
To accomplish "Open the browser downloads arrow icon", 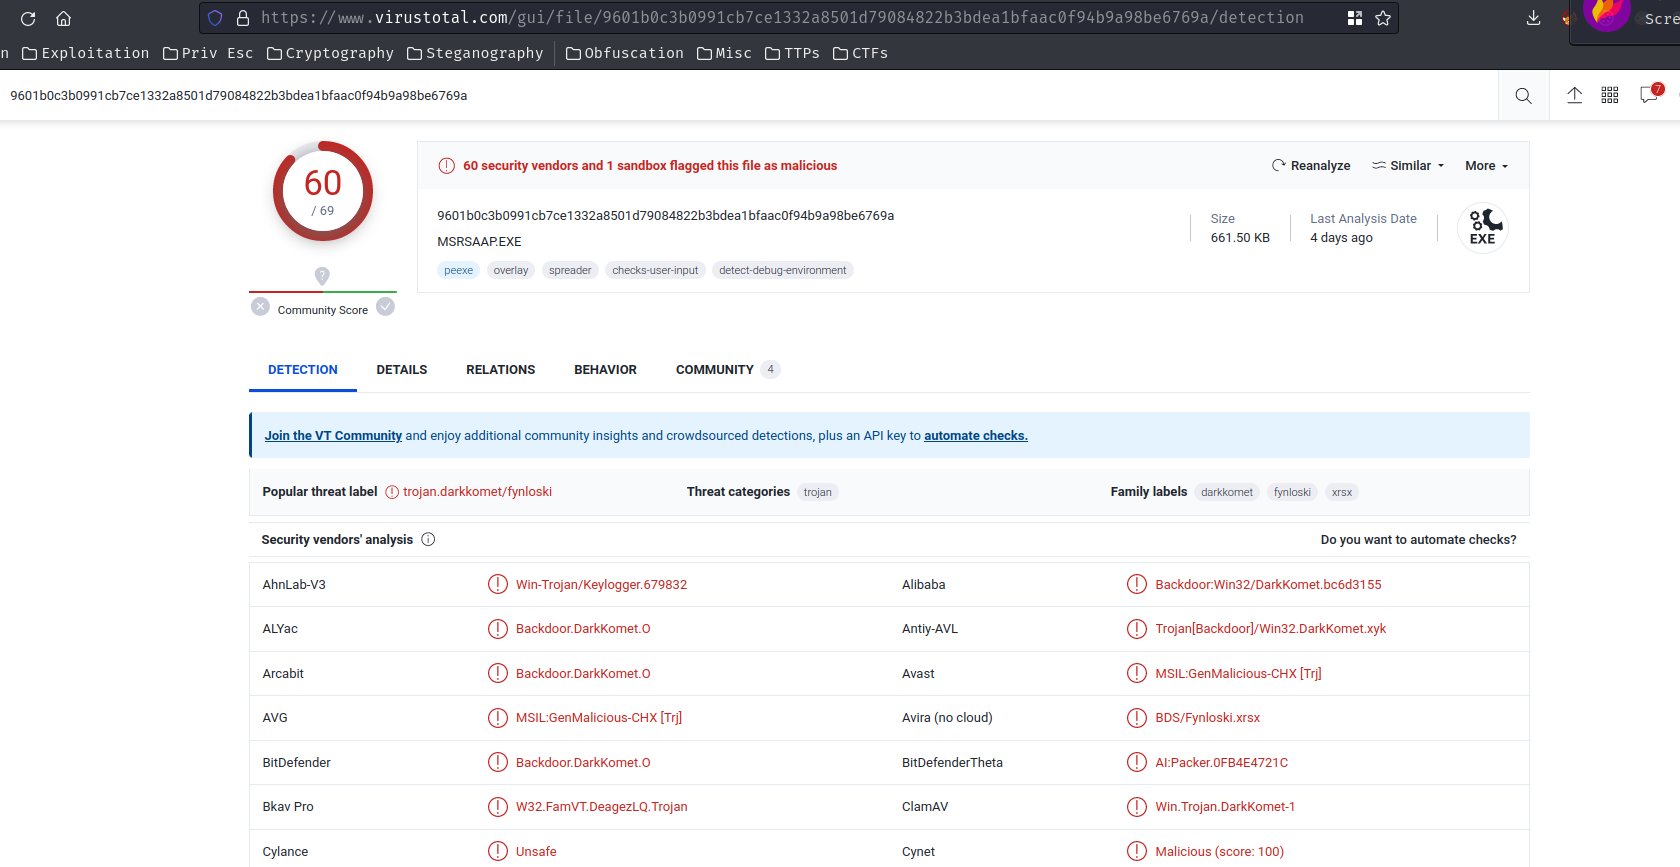I will tap(1533, 18).
